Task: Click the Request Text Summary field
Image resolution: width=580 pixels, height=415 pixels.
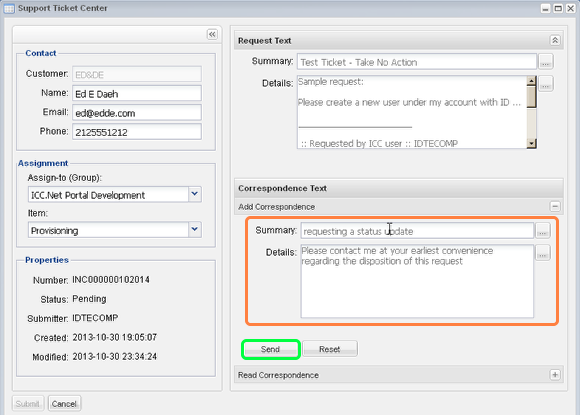Action: point(417,62)
